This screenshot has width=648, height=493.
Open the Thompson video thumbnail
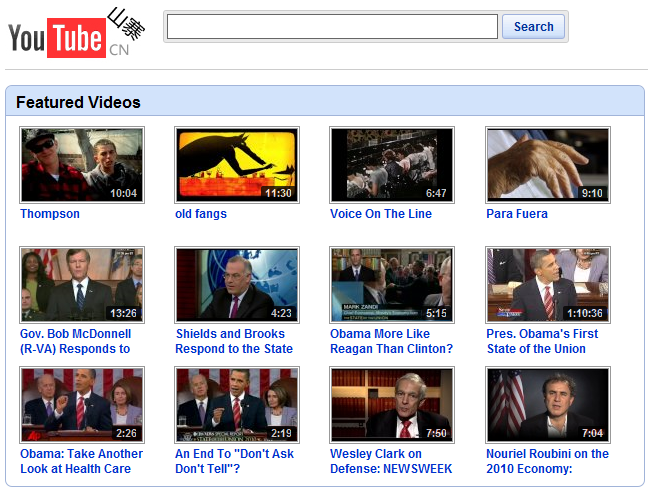82,164
